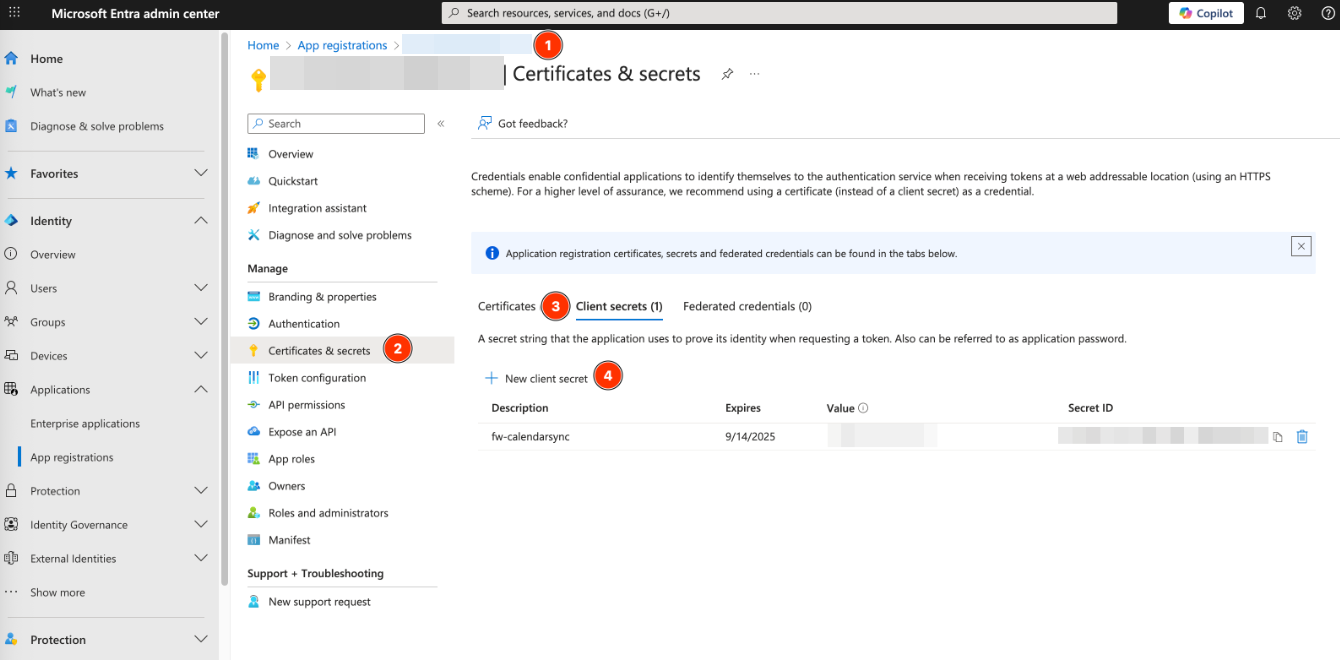Open Identity Overview in sidebar
The height and width of the screenshot is (662, 1340).
pos(53,255)
